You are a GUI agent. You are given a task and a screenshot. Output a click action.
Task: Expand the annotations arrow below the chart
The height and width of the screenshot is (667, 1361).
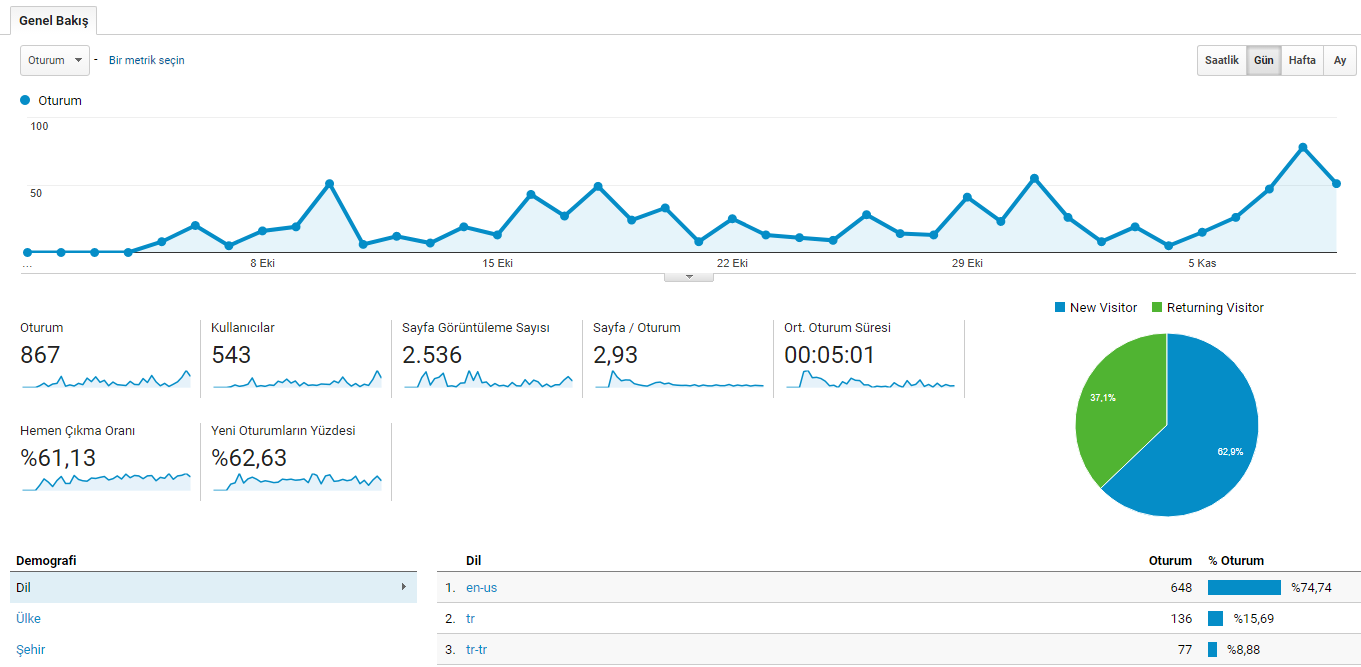click(689, 277)
